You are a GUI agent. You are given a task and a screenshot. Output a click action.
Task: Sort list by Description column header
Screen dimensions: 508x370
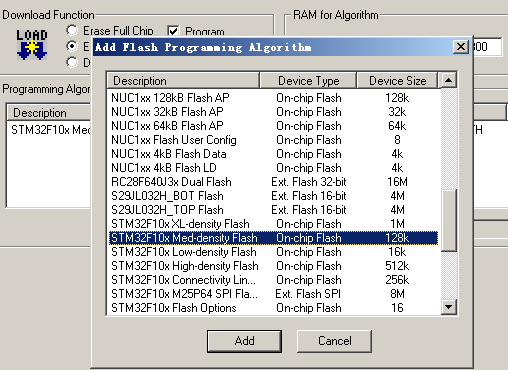point(183,81)
